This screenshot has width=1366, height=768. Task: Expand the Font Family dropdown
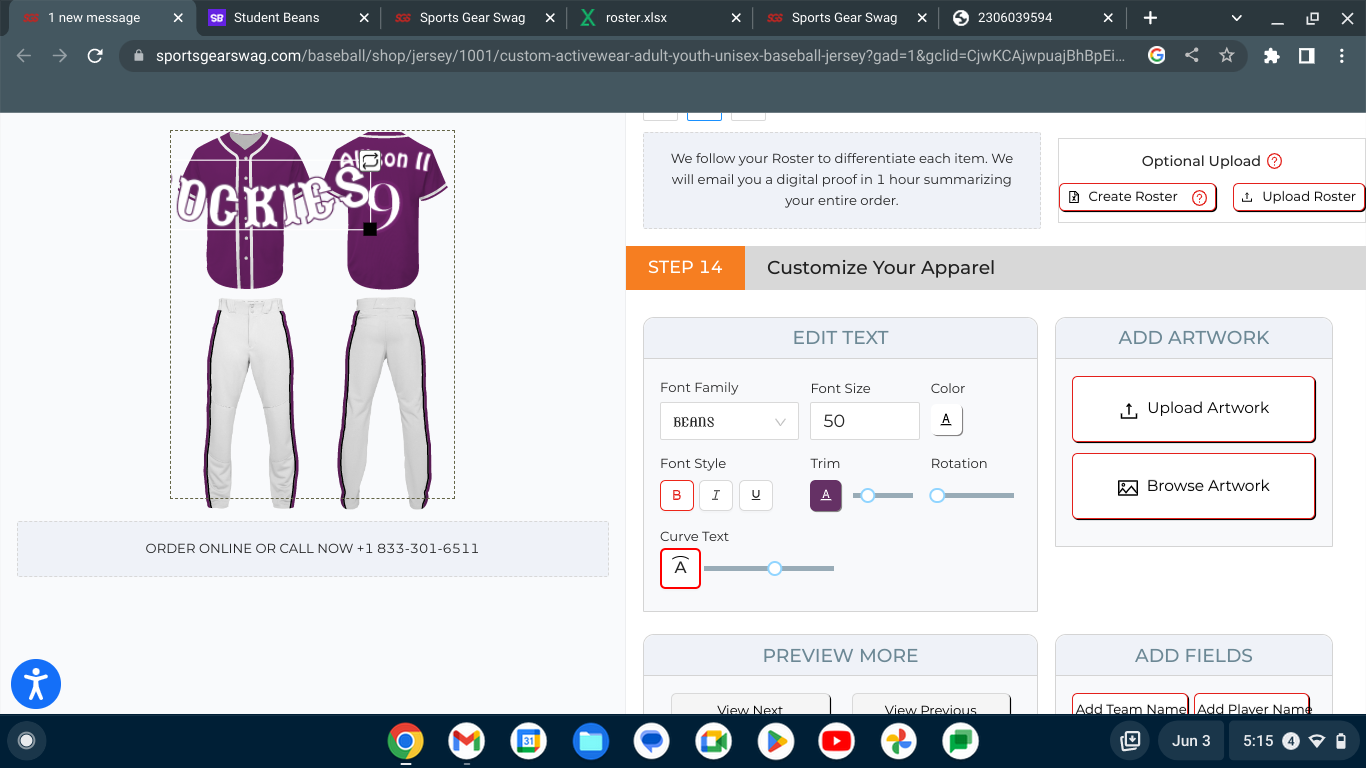click(729, 421)
